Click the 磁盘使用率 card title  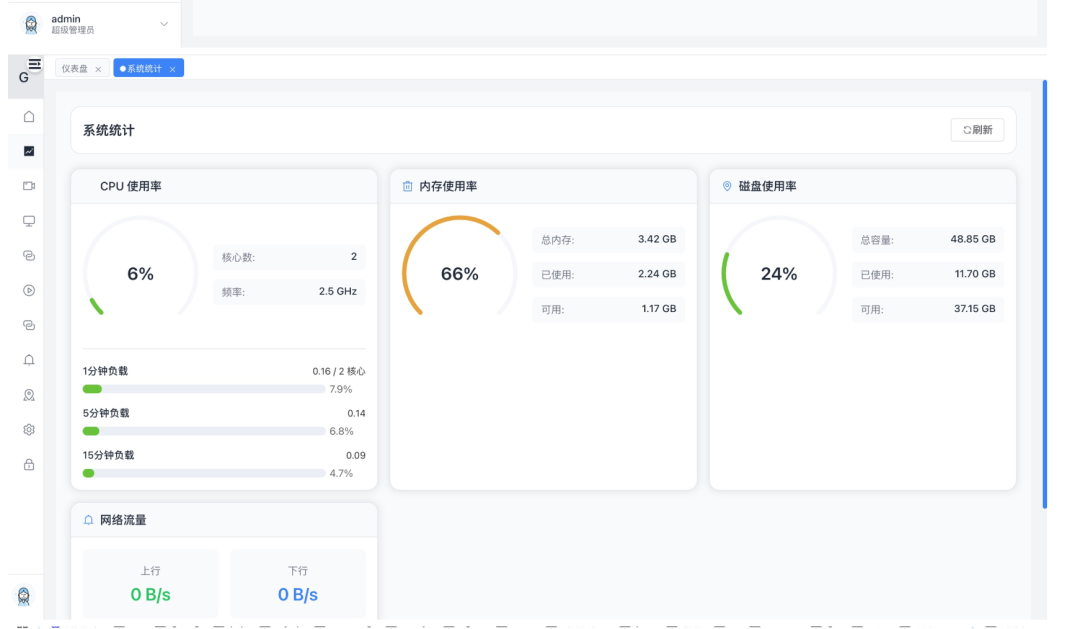[767, 186]
